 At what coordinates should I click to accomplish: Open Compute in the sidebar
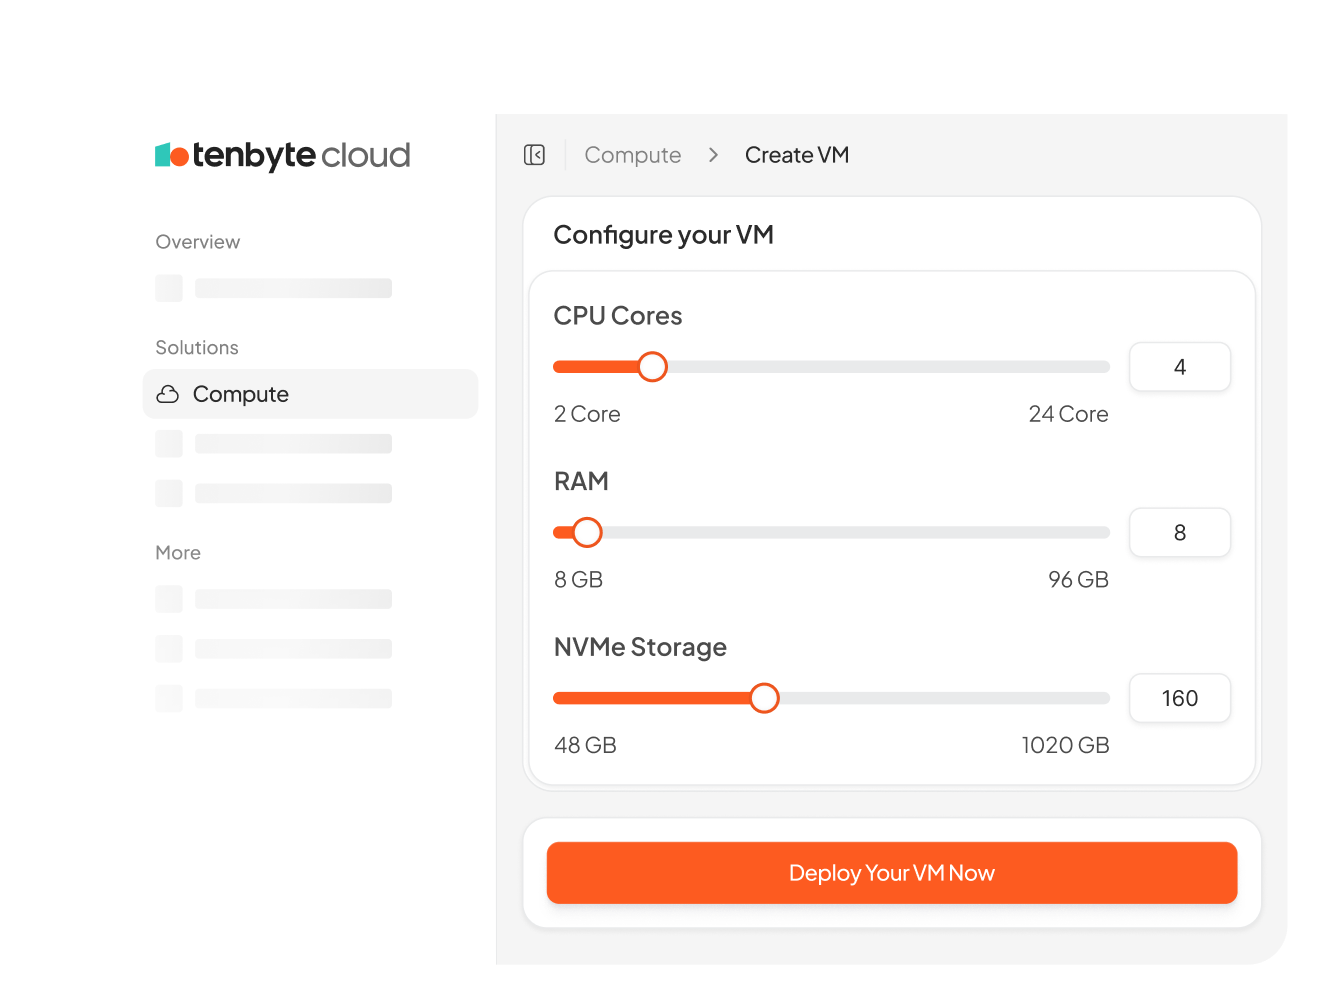[x=310, y=394]
